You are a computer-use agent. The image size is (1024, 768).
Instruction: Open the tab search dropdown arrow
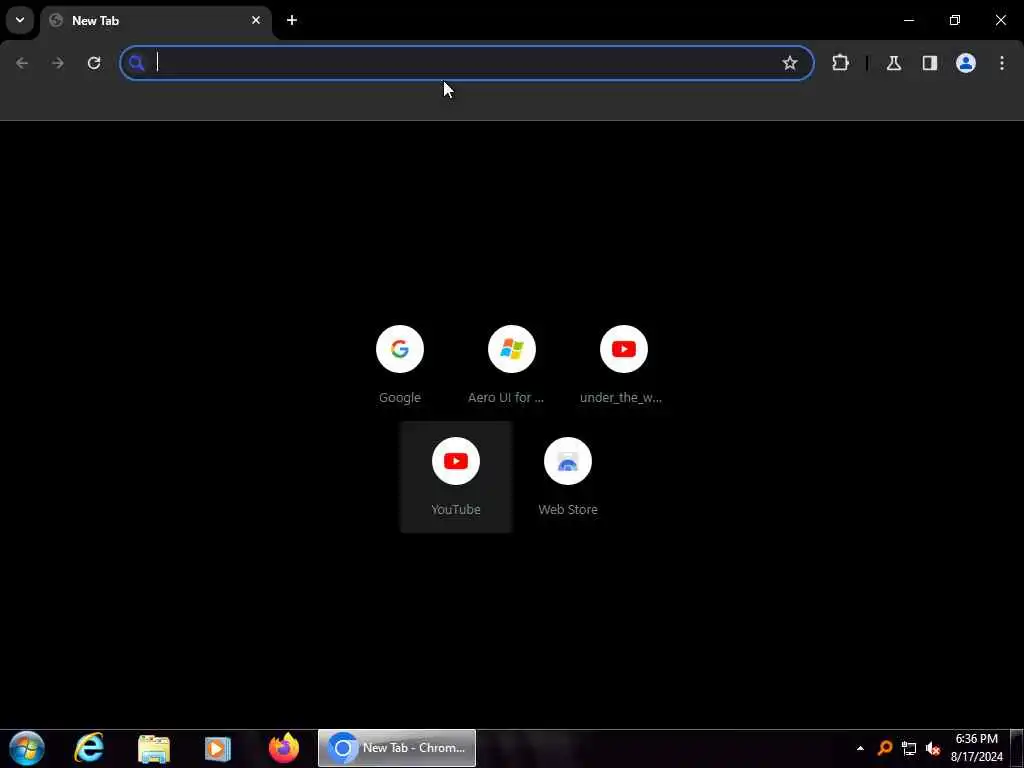(x=20, y=20)
